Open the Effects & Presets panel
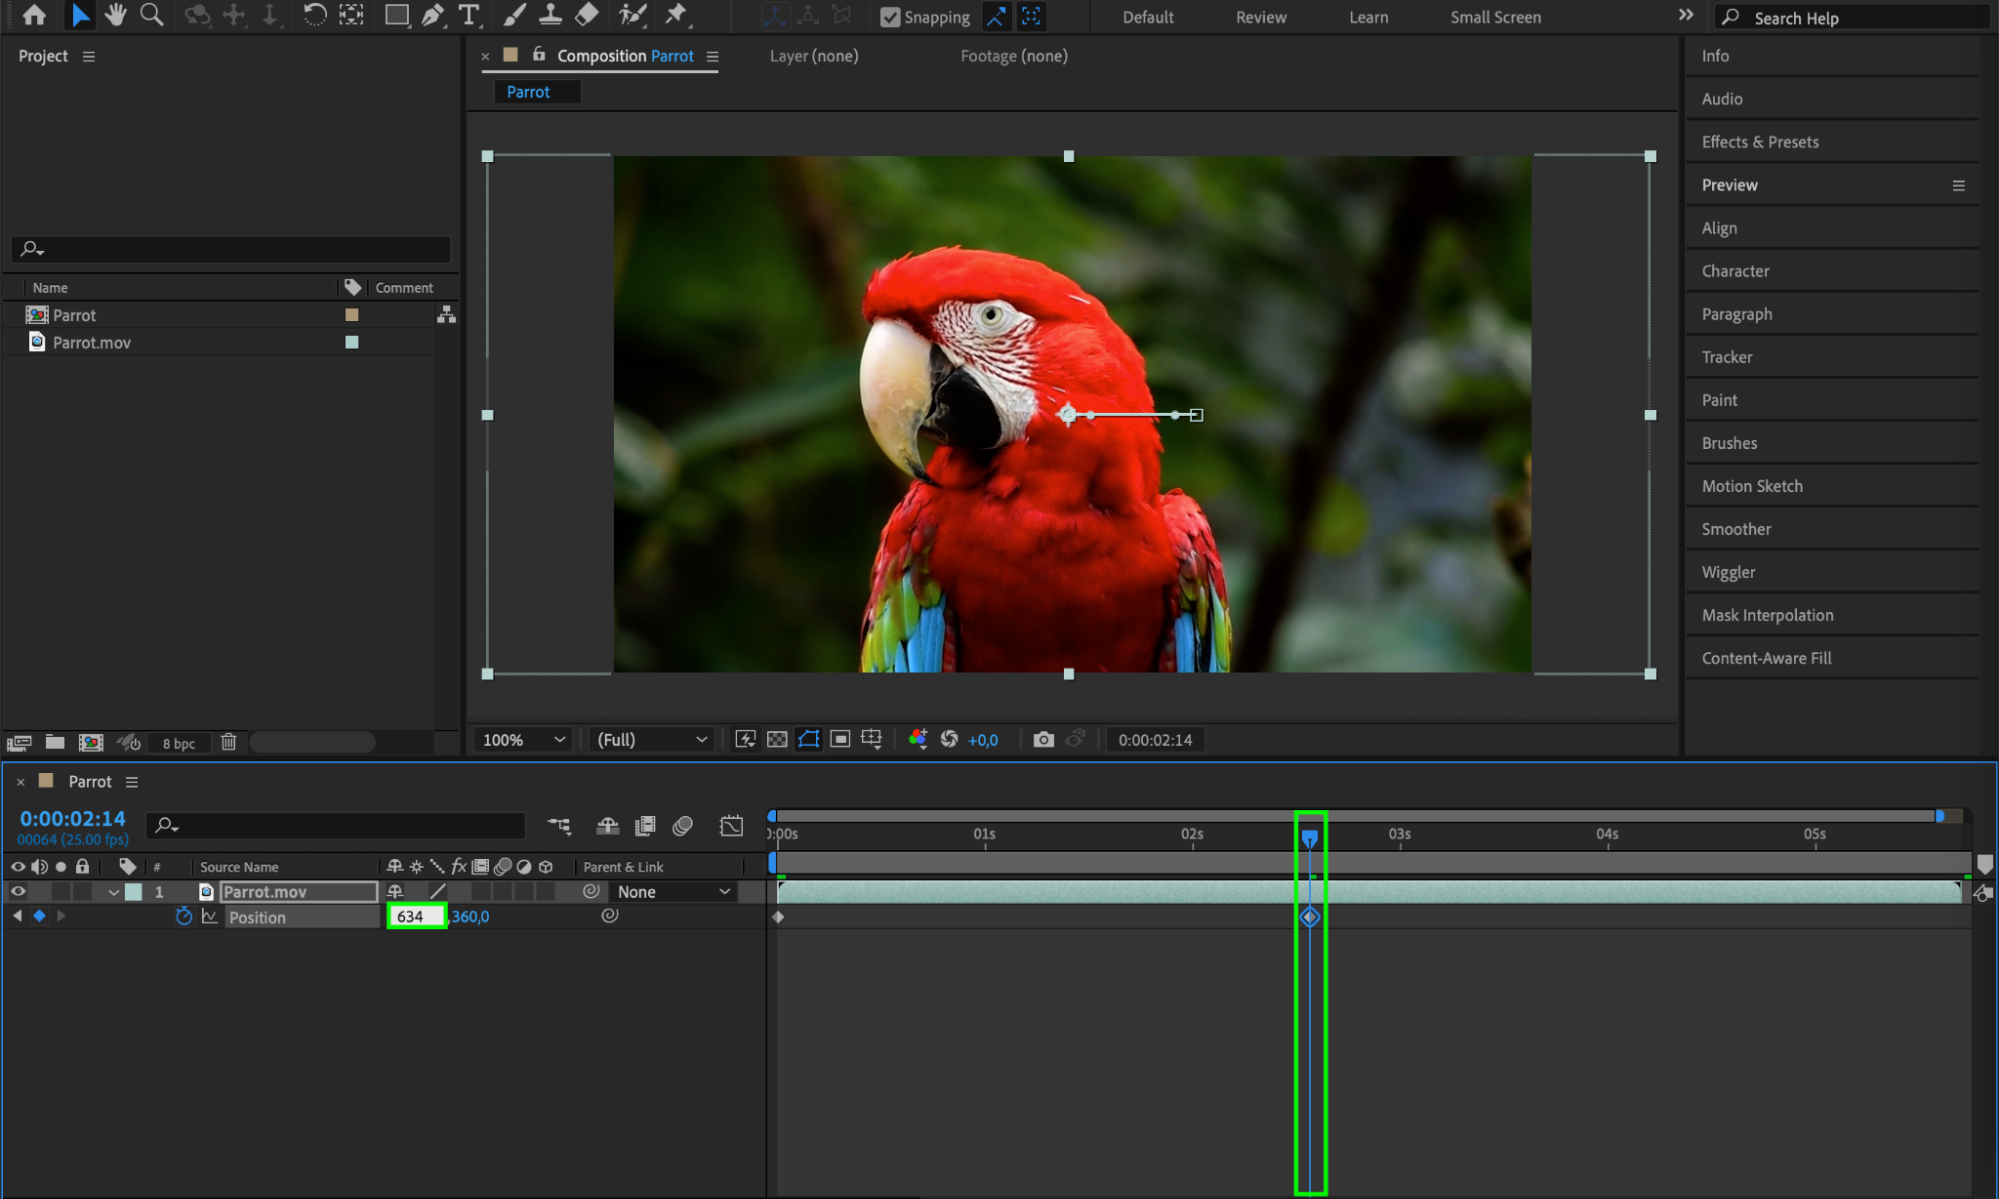 coord(1759,142)
